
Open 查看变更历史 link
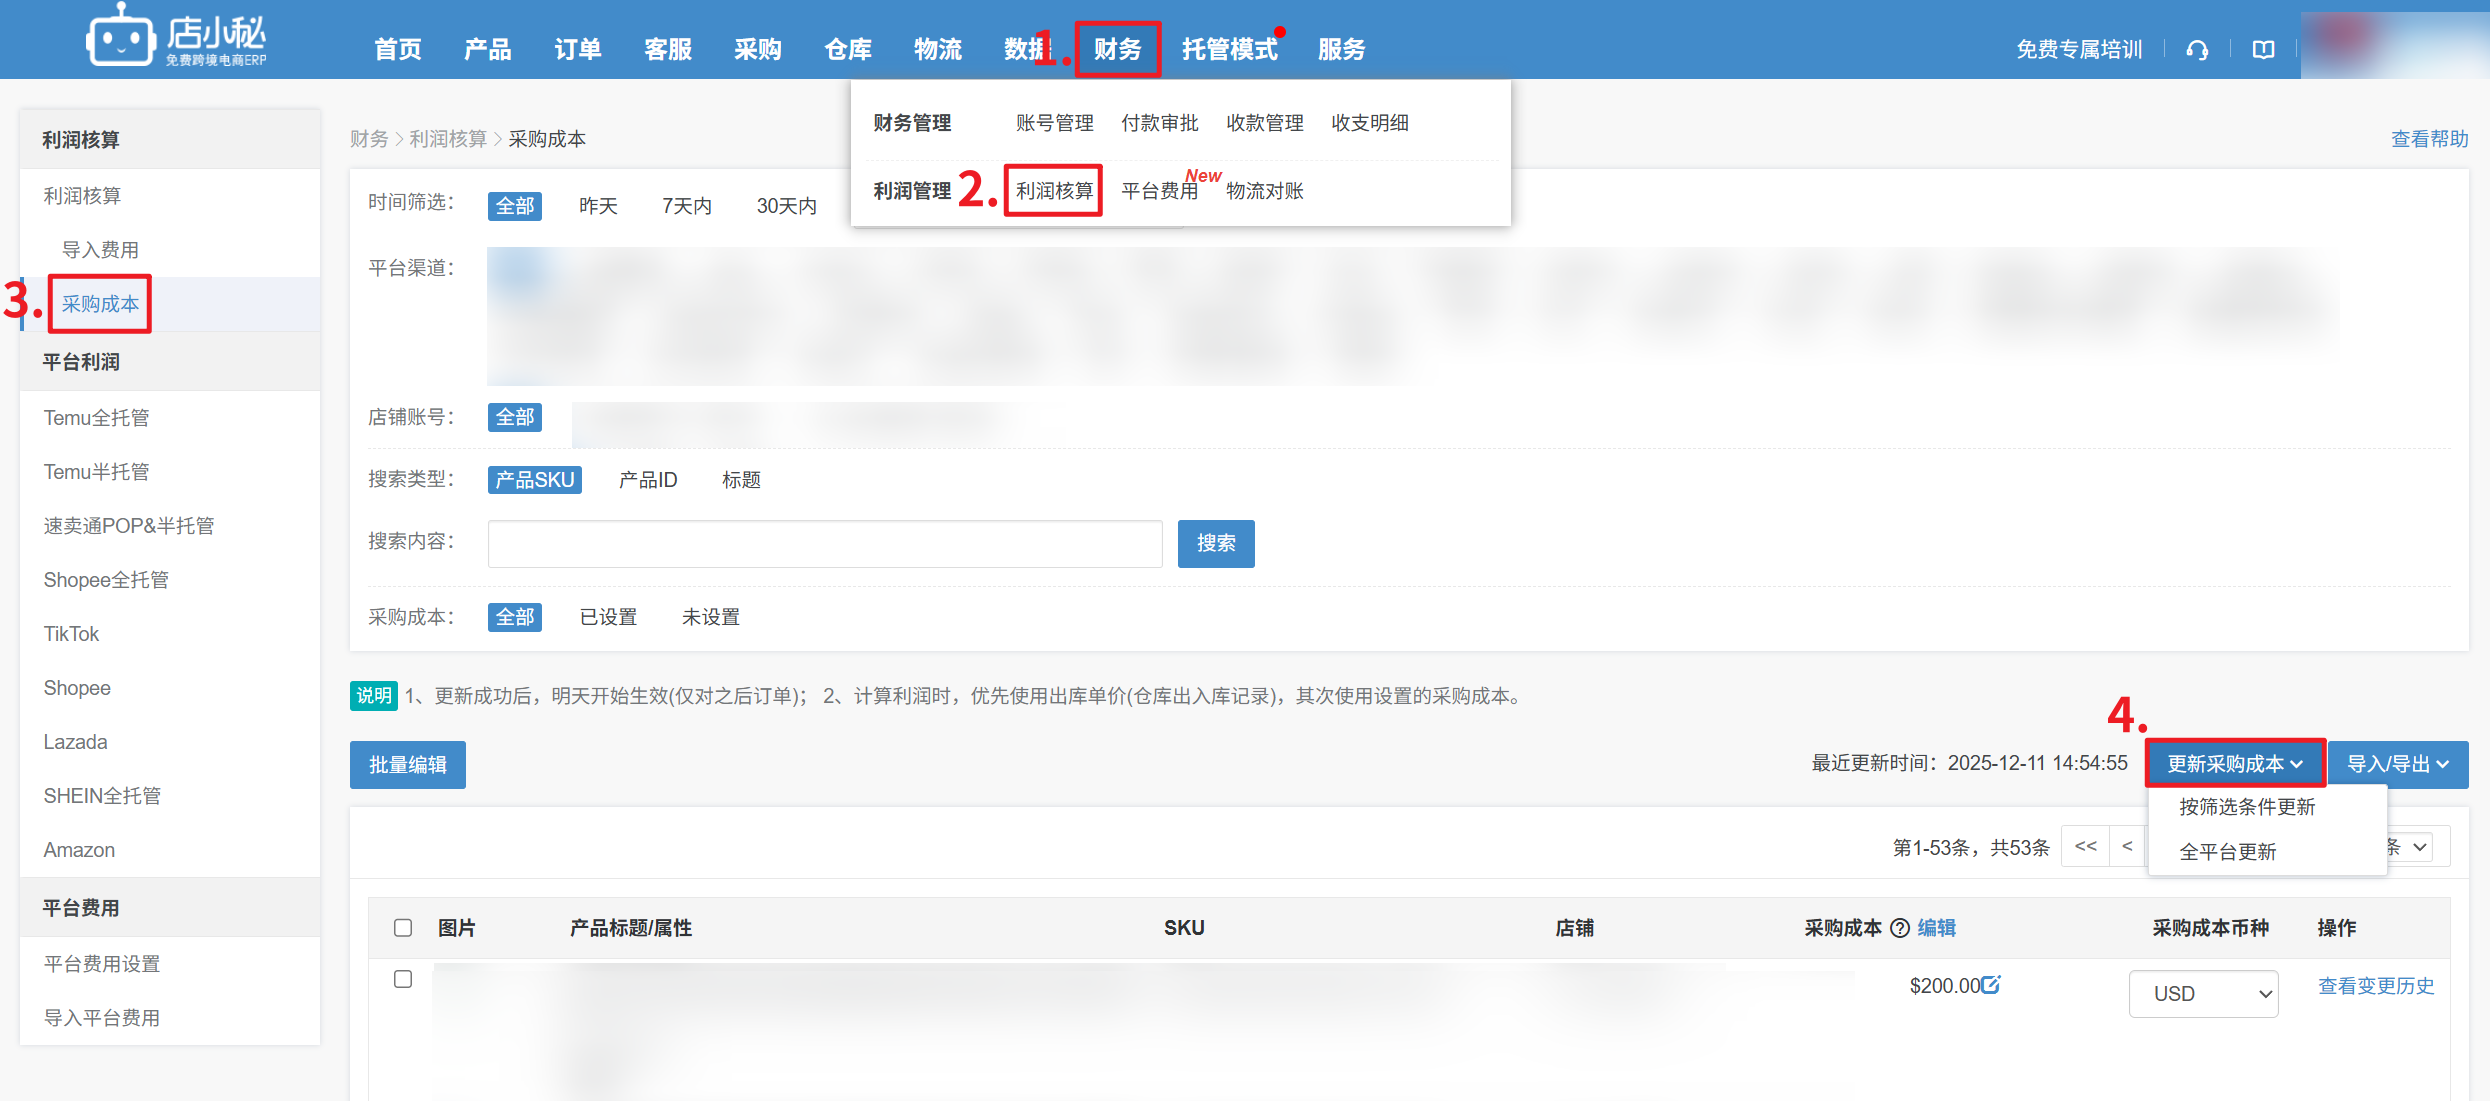[x=2376, y=986]
